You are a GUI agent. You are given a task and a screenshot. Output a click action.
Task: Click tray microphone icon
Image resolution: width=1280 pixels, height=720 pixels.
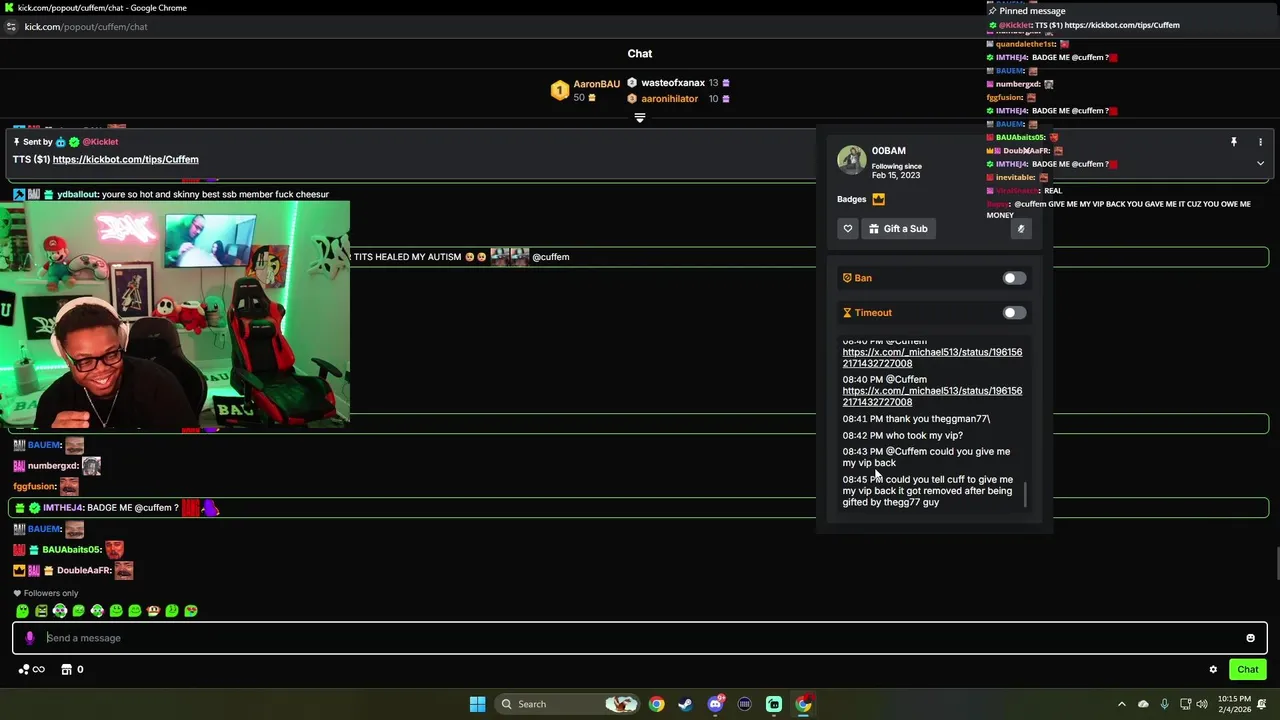point(1164,704)
